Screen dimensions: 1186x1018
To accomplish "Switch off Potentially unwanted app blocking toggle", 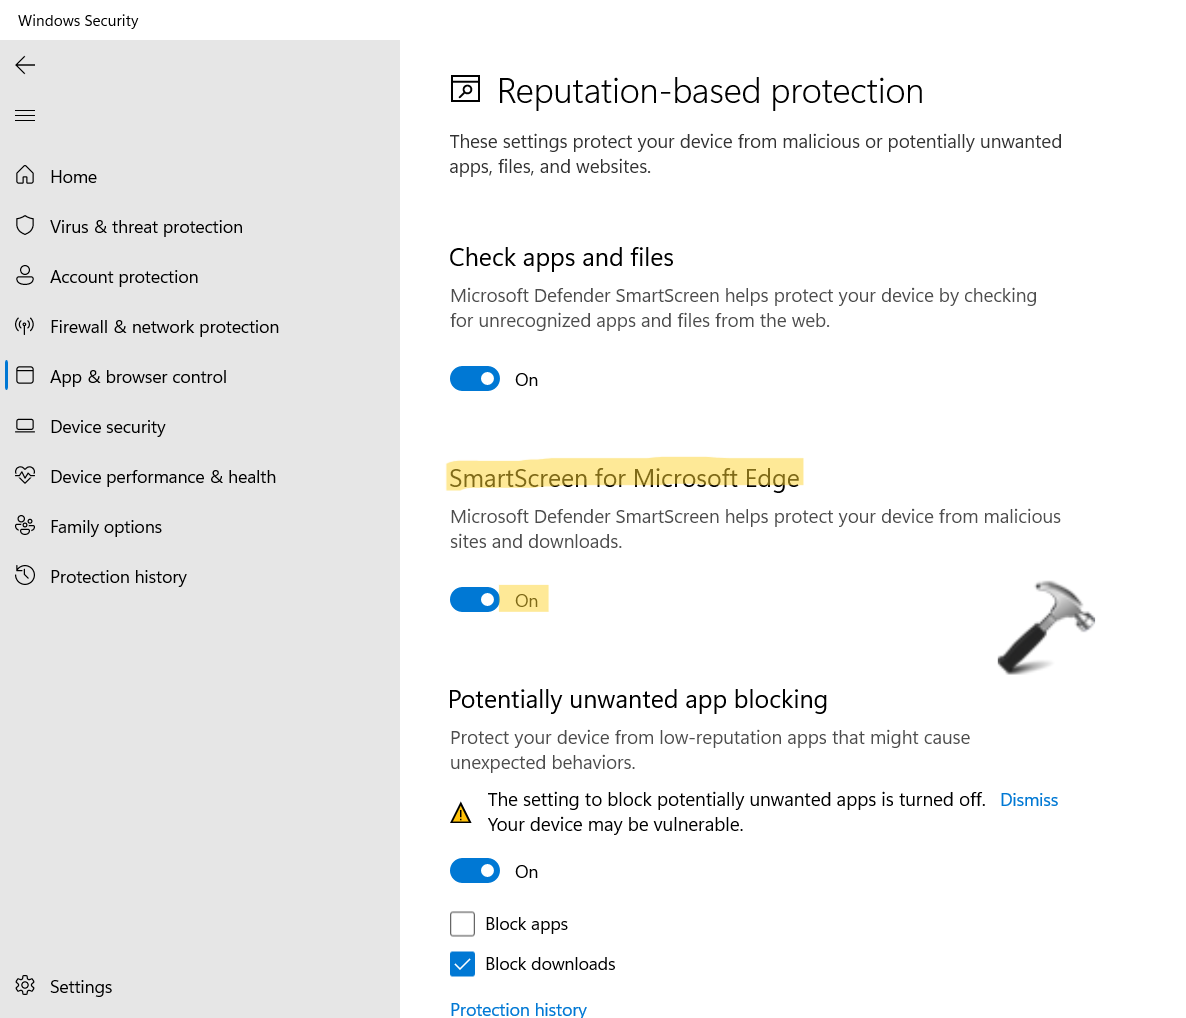I will (475, 871).
